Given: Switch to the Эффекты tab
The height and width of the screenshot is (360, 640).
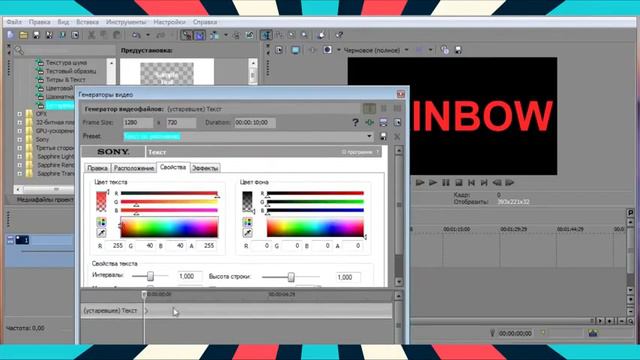Looking at the screenshot, I should (205, 168).
